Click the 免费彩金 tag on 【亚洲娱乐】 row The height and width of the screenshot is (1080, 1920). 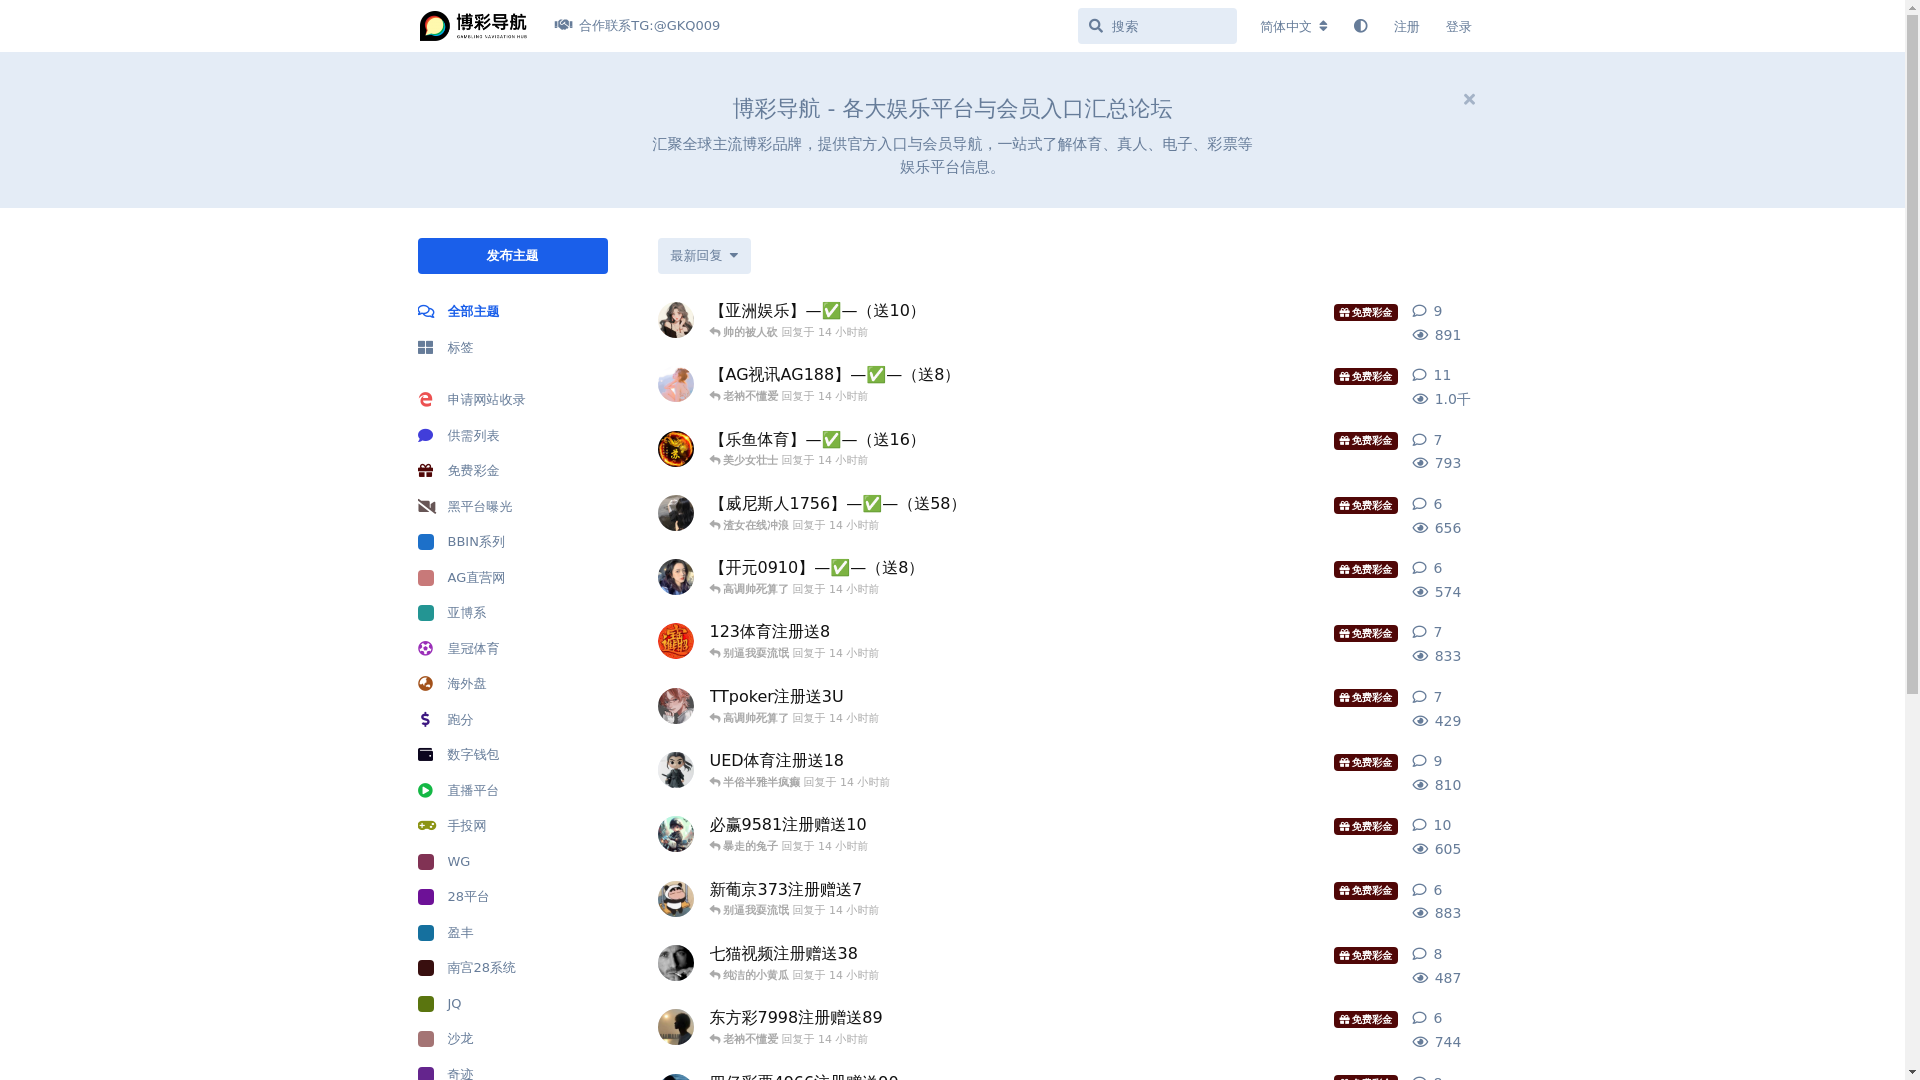[1366, 313]
